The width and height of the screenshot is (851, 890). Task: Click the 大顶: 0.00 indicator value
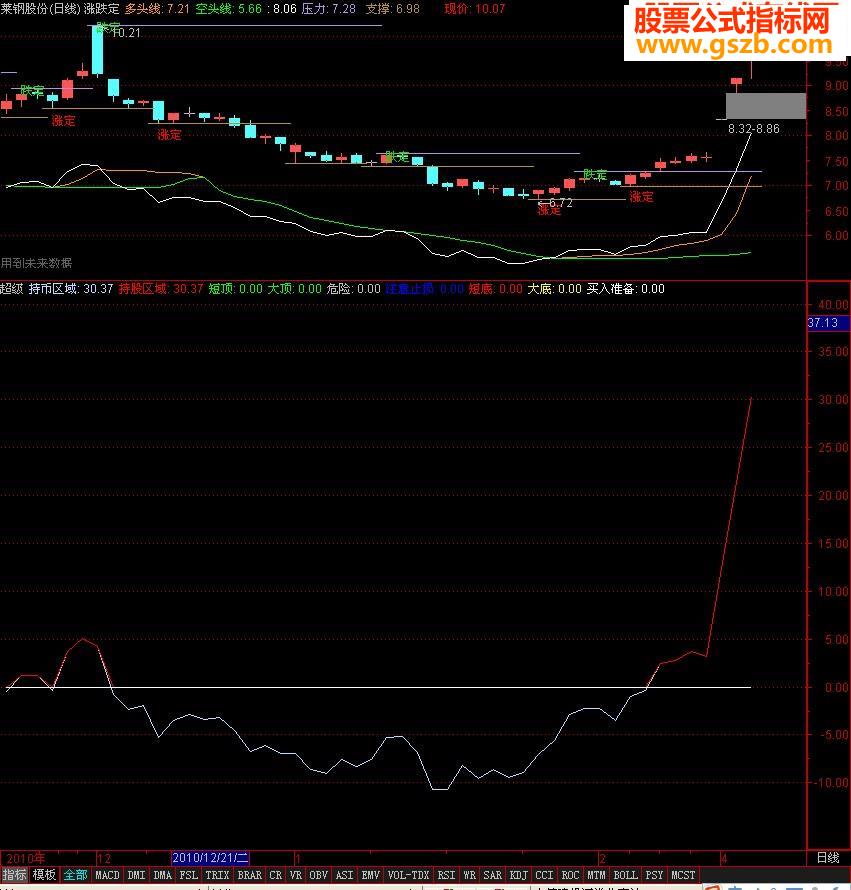pyautogui.click(x=295, y=289)
